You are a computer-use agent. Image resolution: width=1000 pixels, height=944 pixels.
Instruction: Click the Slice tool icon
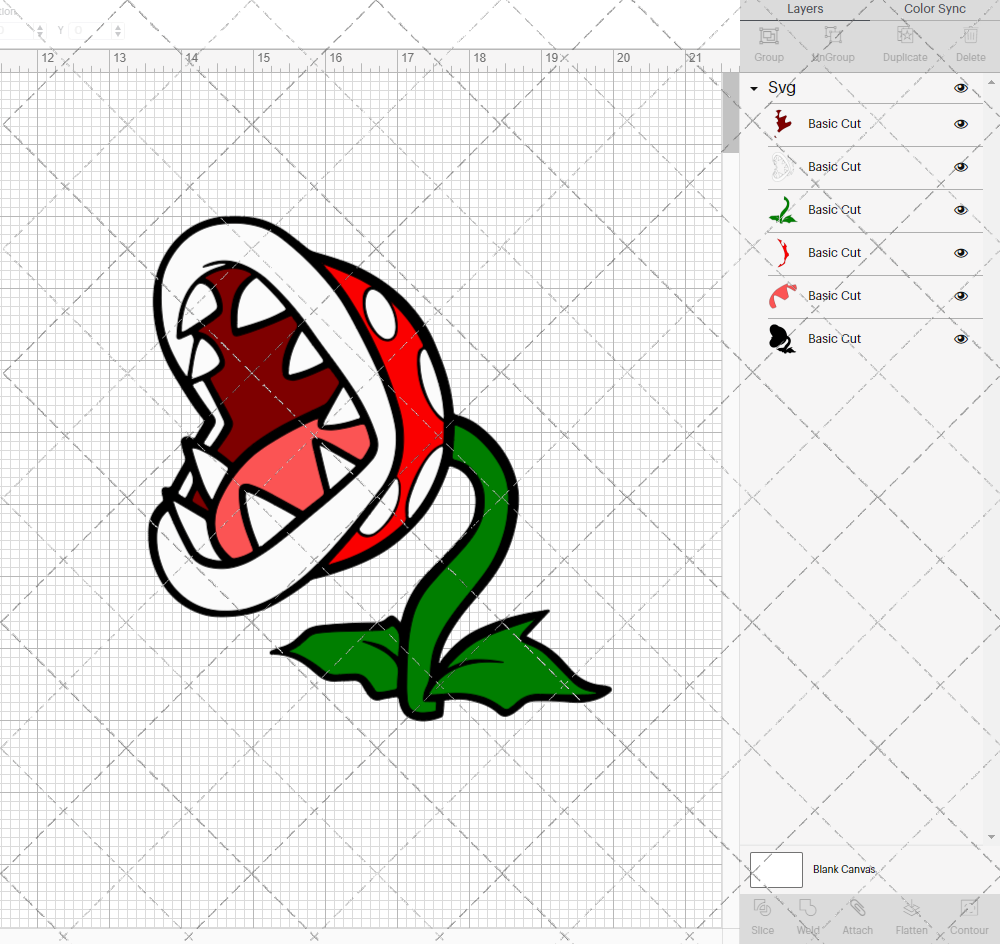[762, 908]
